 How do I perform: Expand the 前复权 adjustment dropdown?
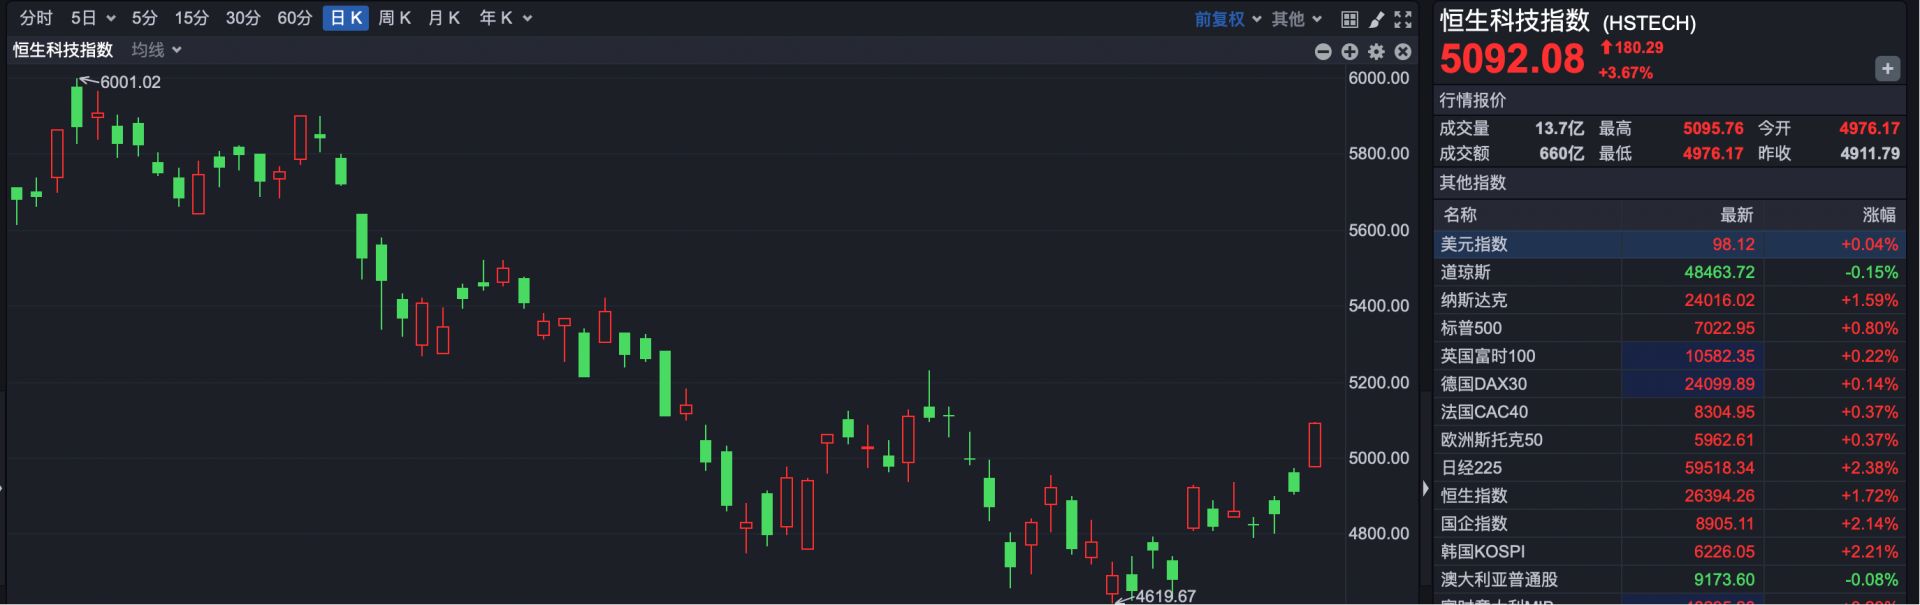[1228, 19]
